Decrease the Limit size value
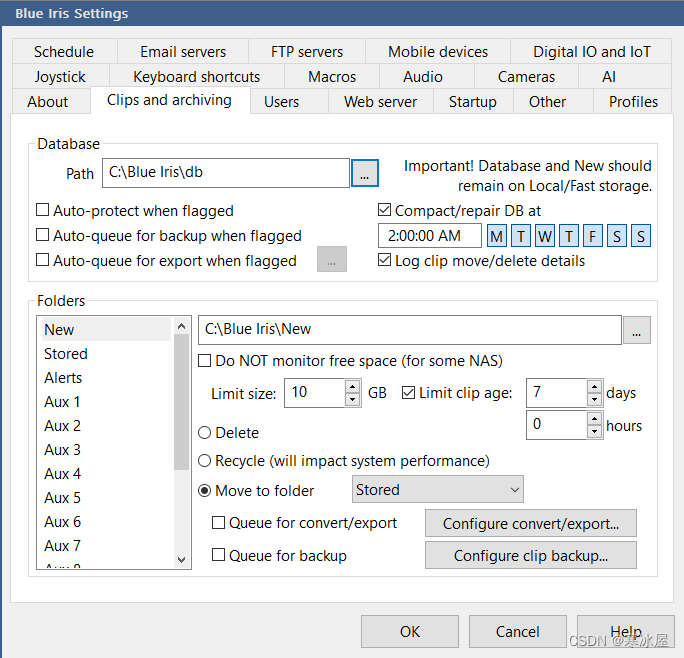Viewport: 684px width, 658px height. (x=352, y=399)
